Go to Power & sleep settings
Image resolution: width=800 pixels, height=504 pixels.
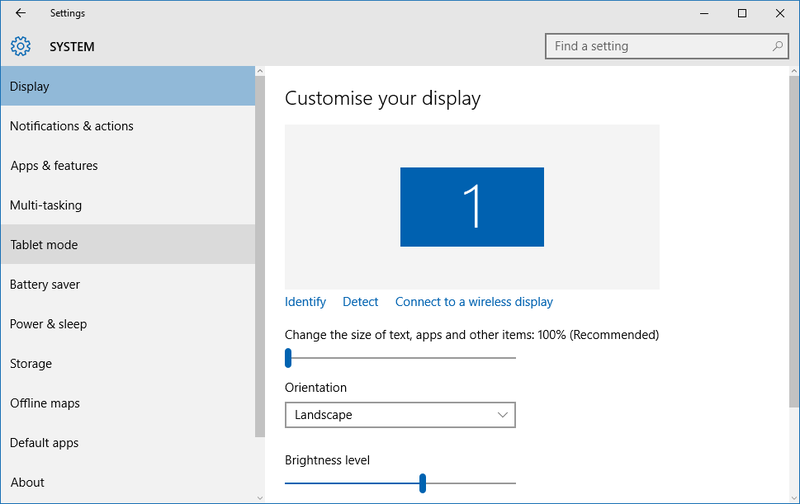(128, 324)
